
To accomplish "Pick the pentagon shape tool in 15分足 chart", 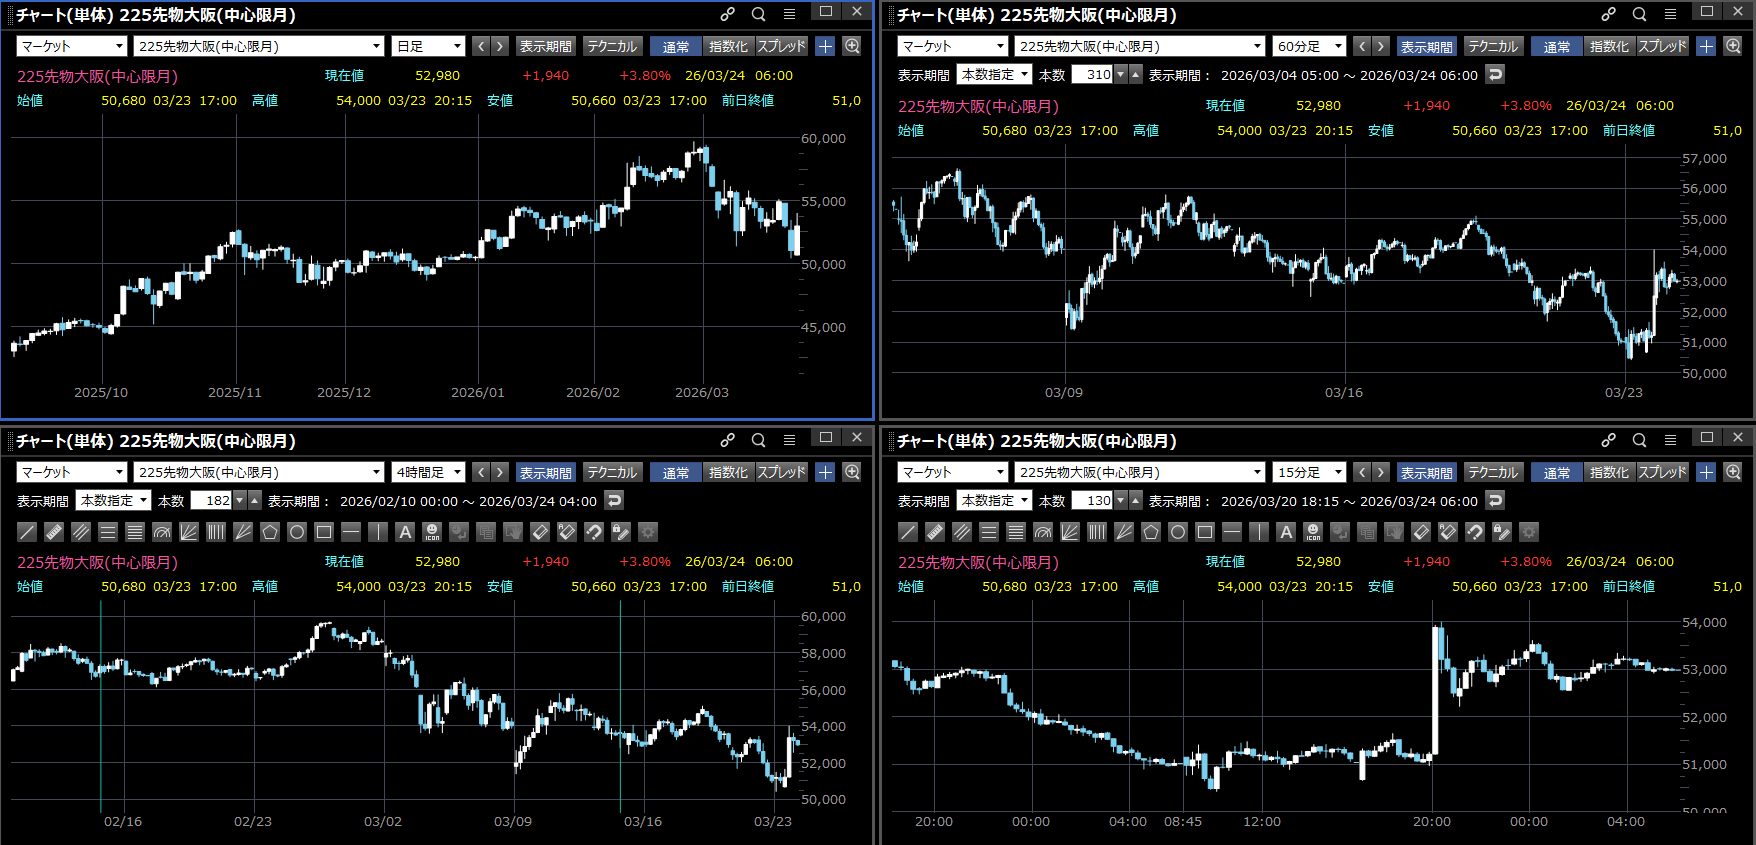I will (1151, 532).
